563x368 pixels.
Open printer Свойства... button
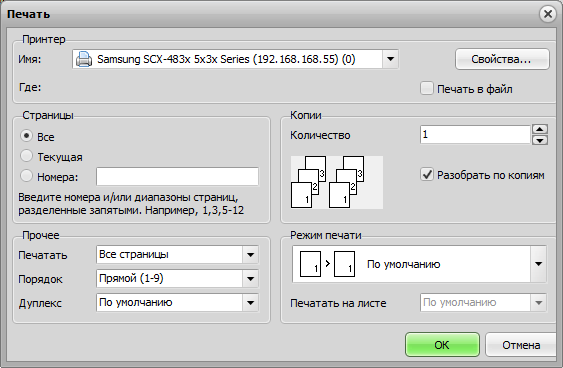click(x=502, y=59)
